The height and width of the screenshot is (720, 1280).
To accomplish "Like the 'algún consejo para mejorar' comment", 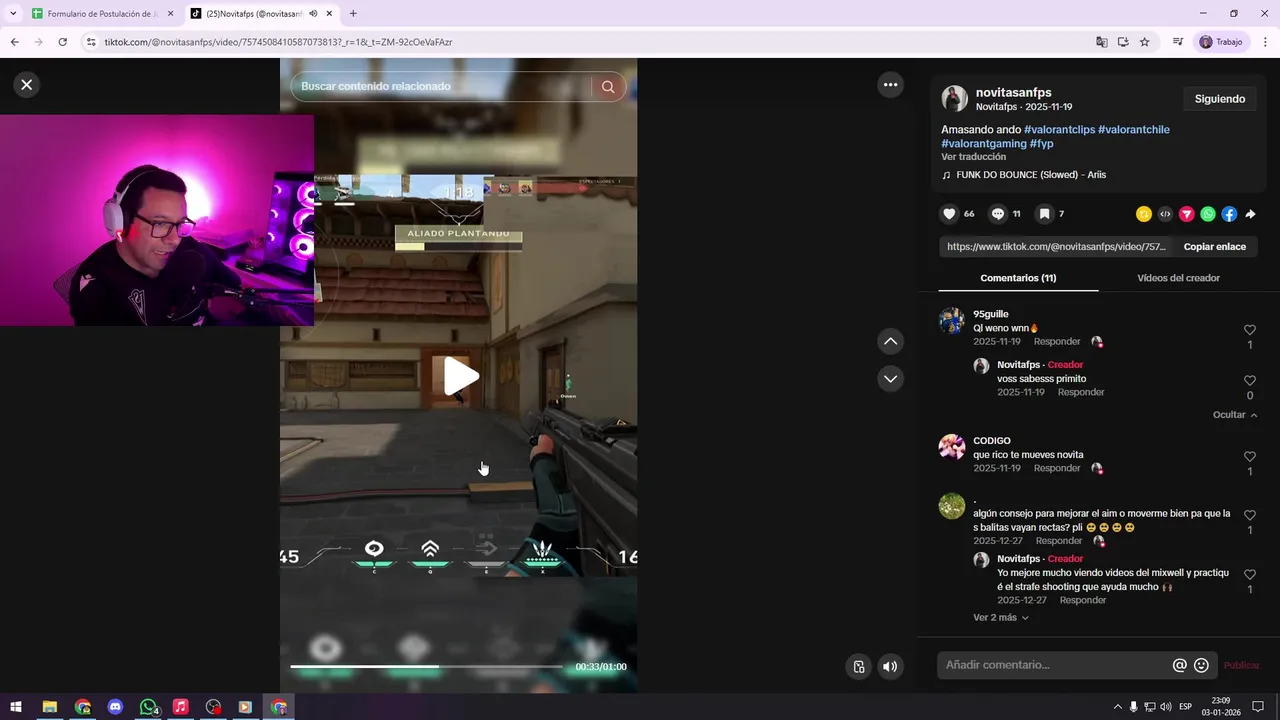I will pos(1249,515).
